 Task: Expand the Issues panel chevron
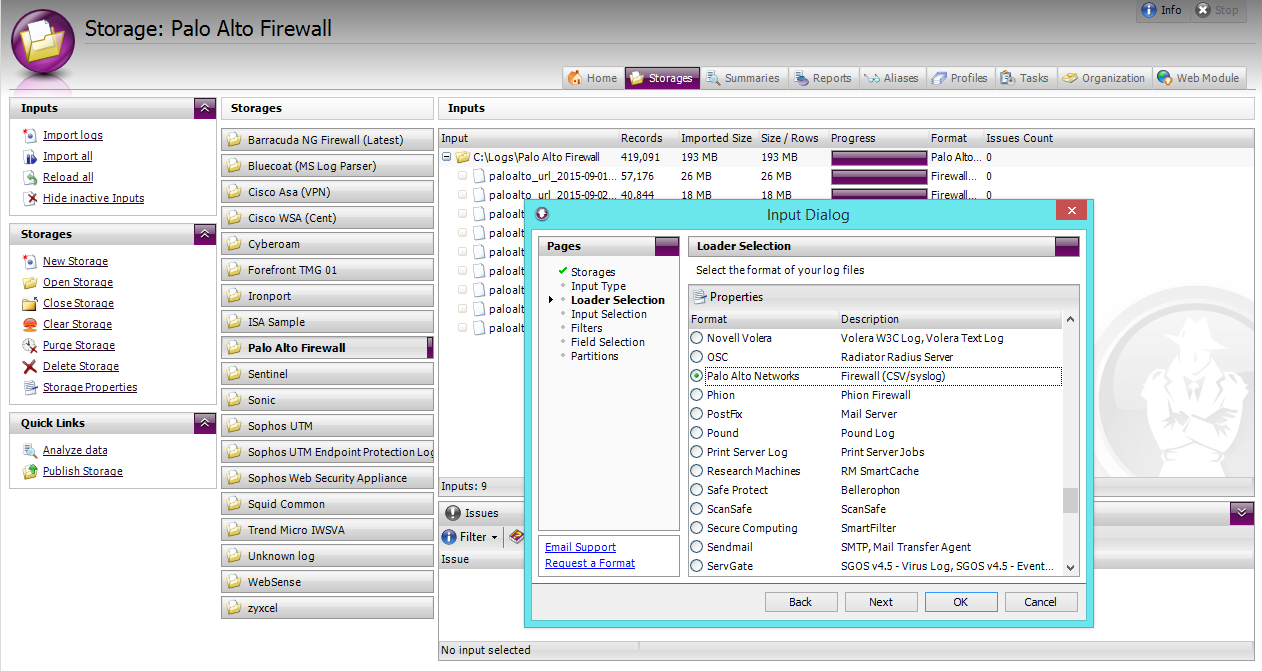1242,513
